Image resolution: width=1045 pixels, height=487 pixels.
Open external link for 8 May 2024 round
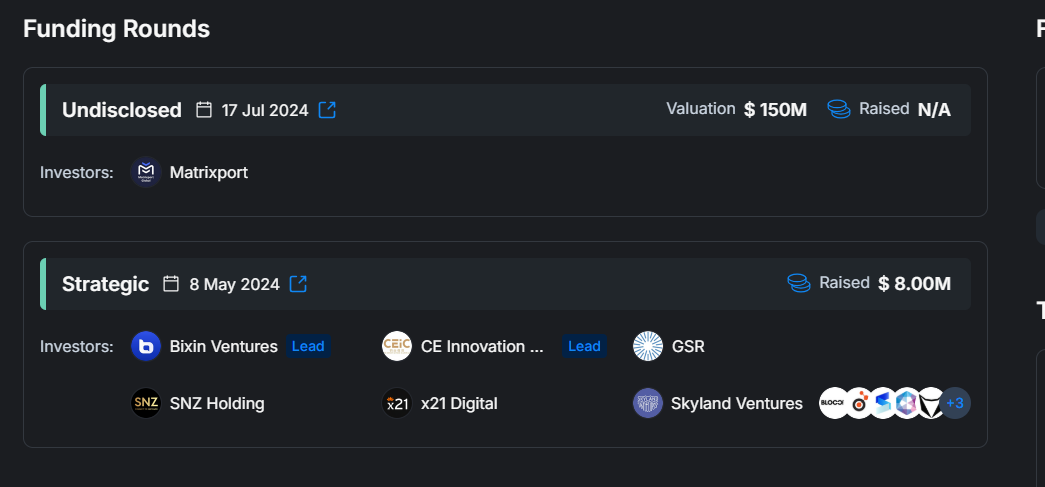[x=298, y=284]
